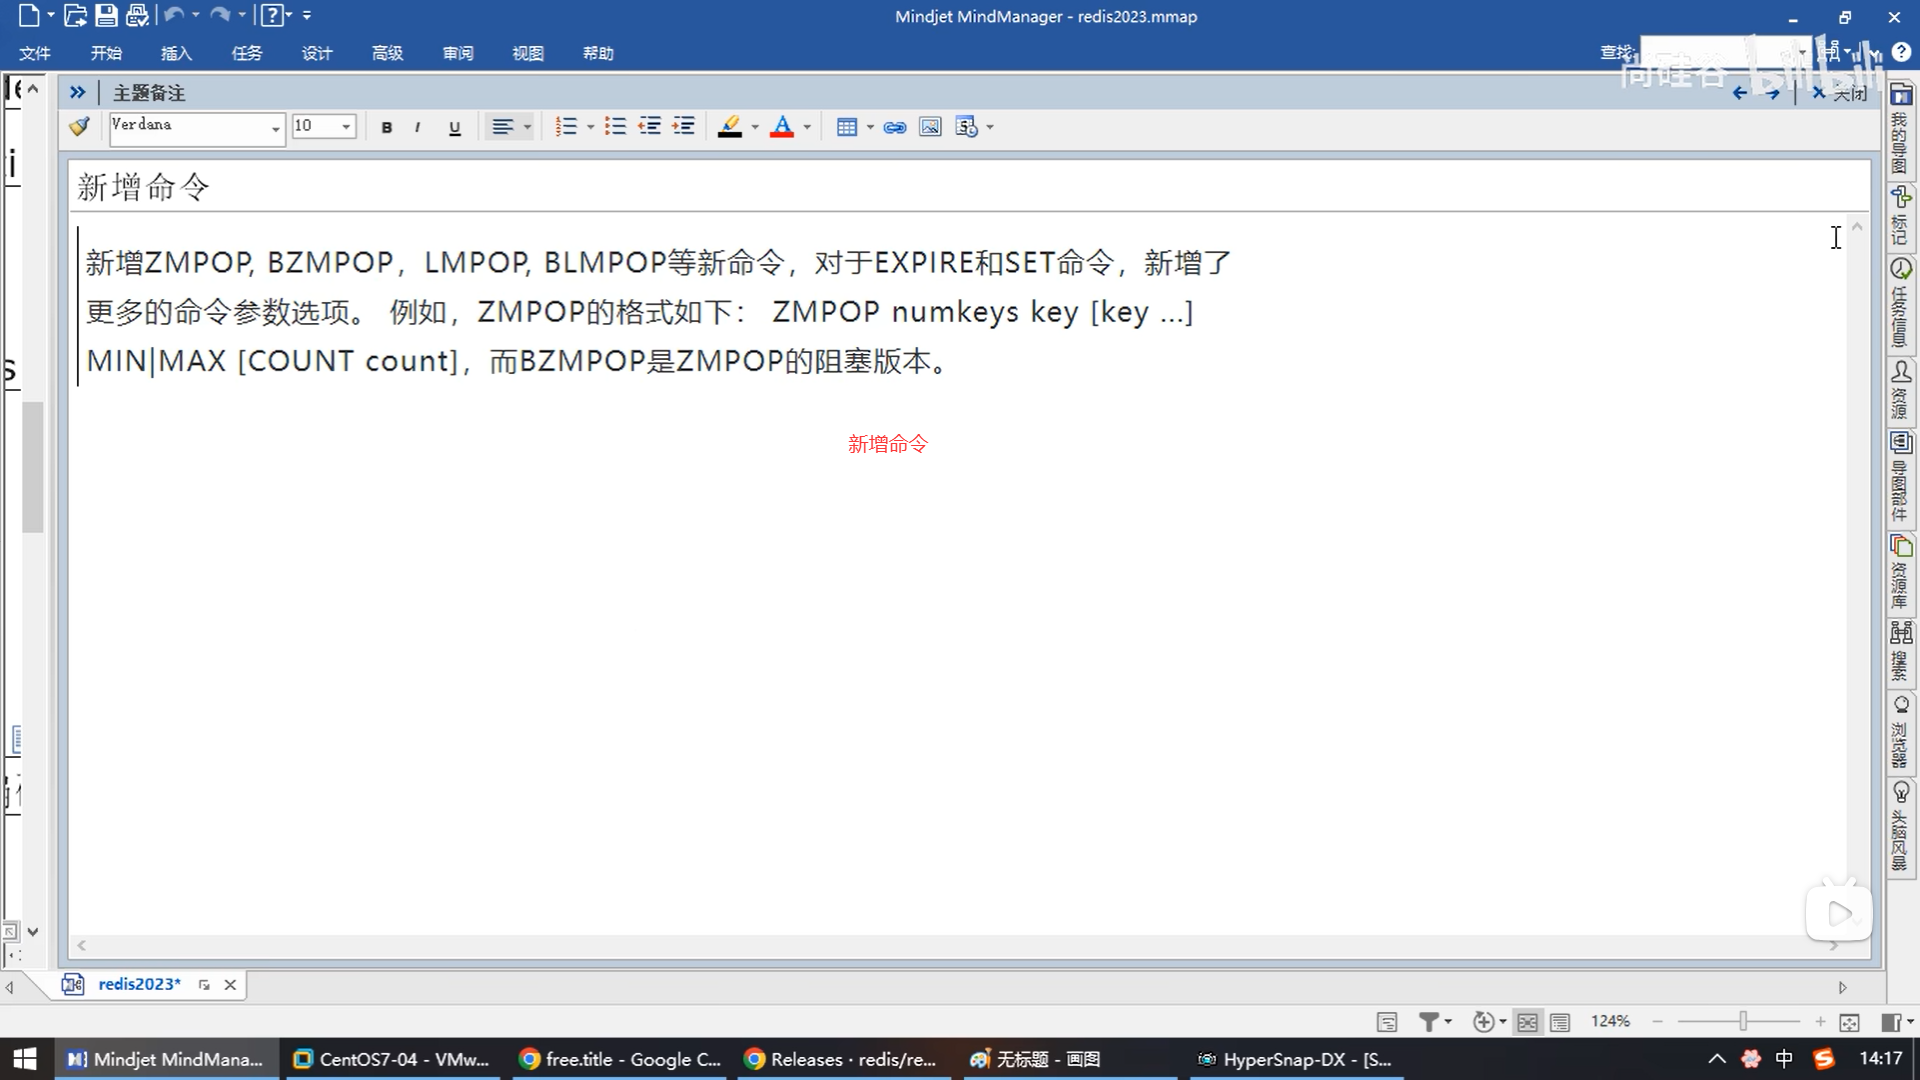Expand the text alignment dropdown arrow
Screen dimensions: 1920x1080
tap(527, 127)
